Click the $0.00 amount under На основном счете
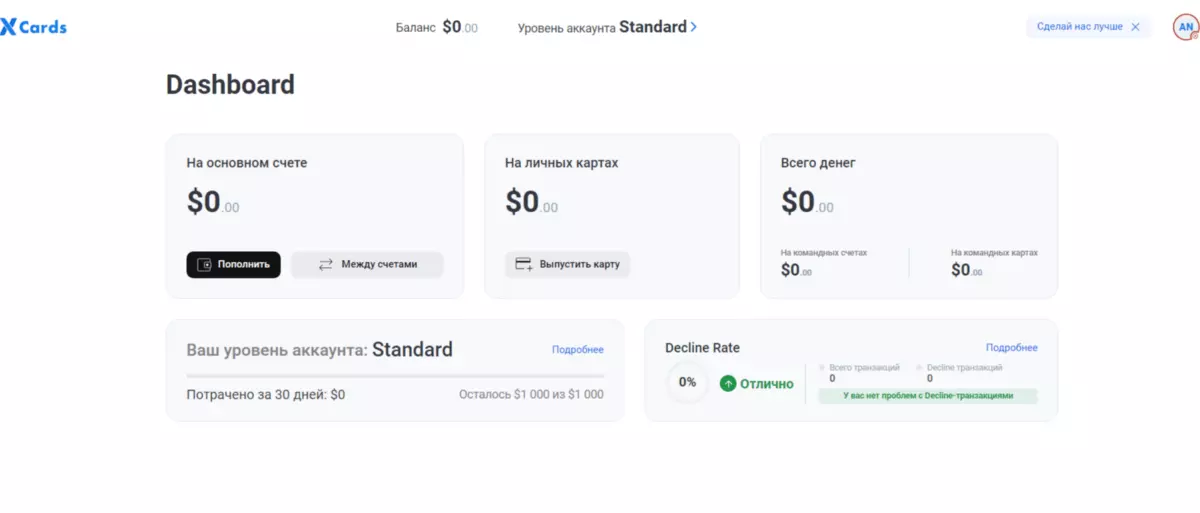Image resolution: width=1200 pixels, height=513 pixels. click(213, 202)
